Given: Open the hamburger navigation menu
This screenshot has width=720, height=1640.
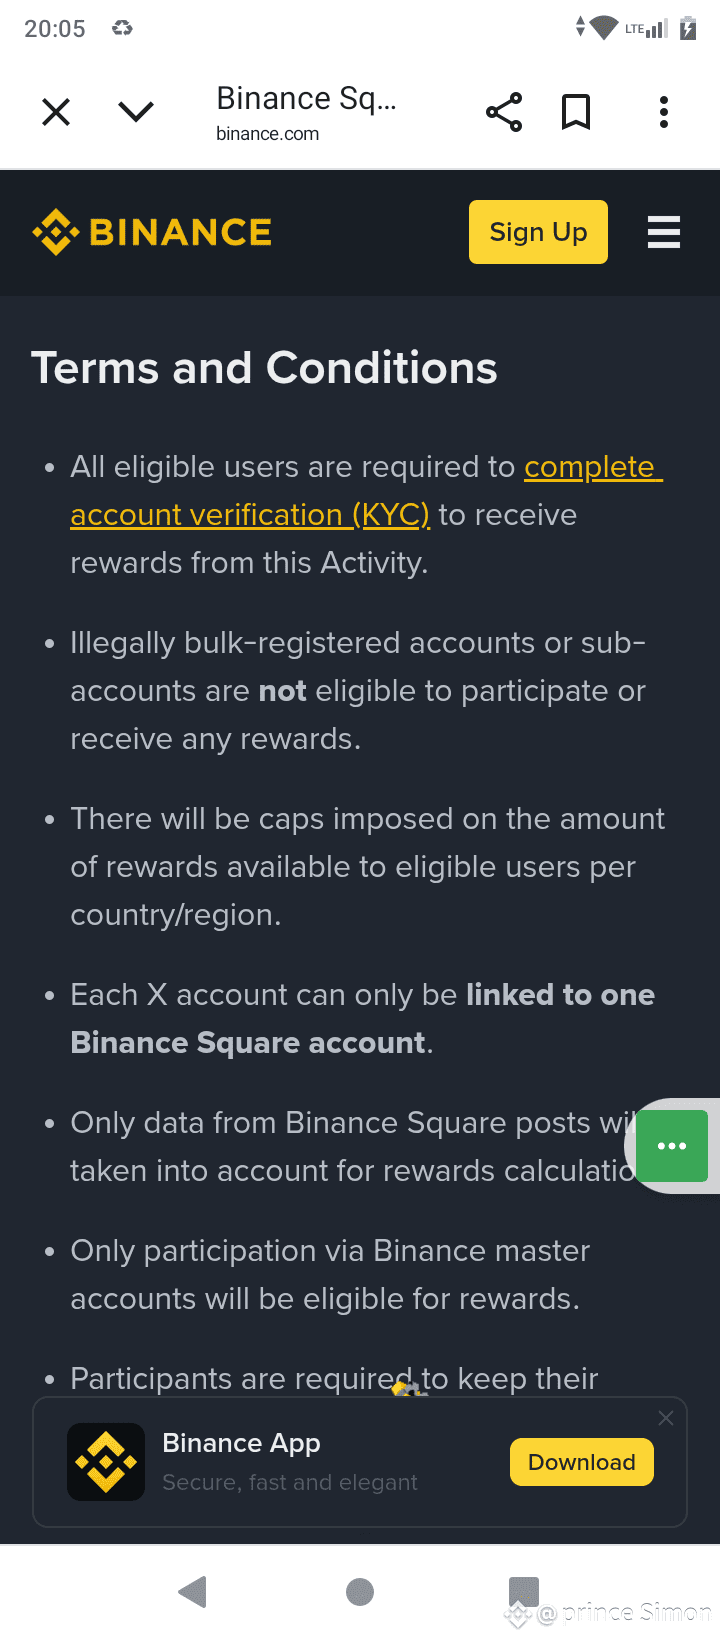Looking at the screenshot, I should 664,232.
